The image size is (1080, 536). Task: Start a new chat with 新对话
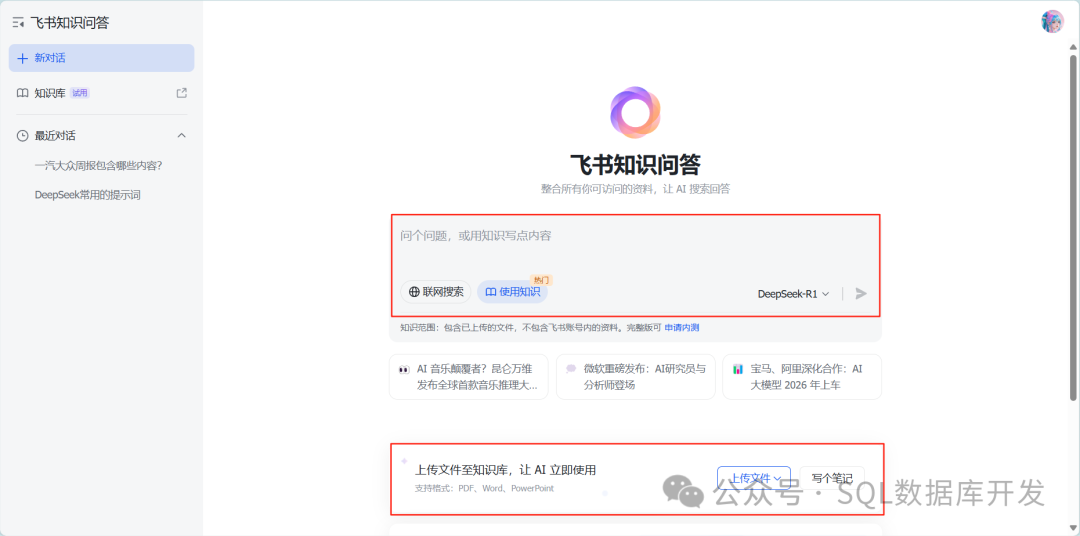tap(101, 58)
